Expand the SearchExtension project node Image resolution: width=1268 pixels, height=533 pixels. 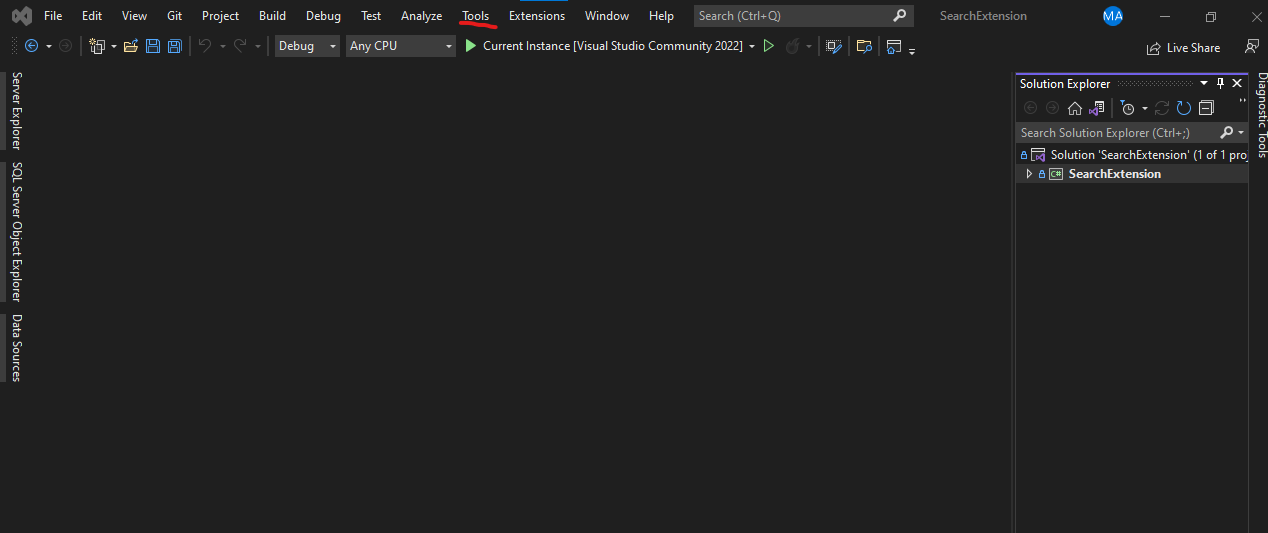[x=1029, y=174]
